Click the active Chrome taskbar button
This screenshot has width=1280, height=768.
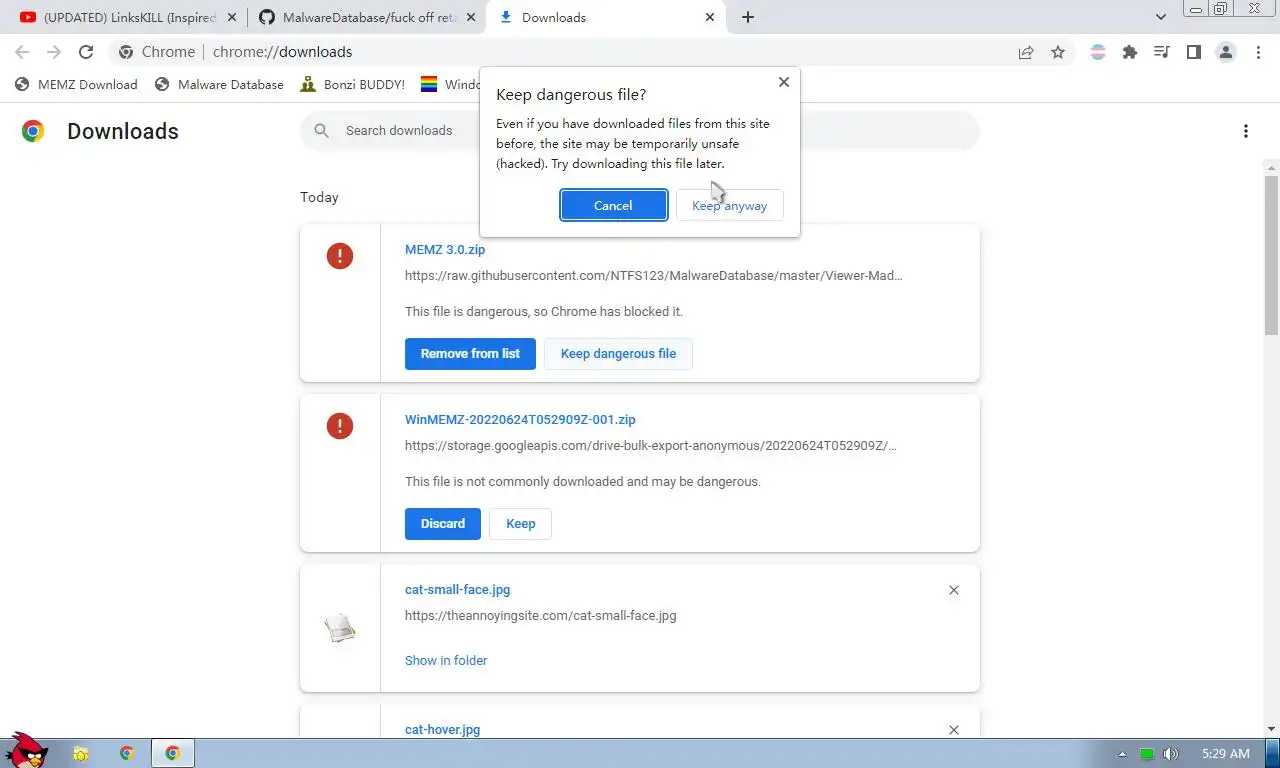(172, 754)
